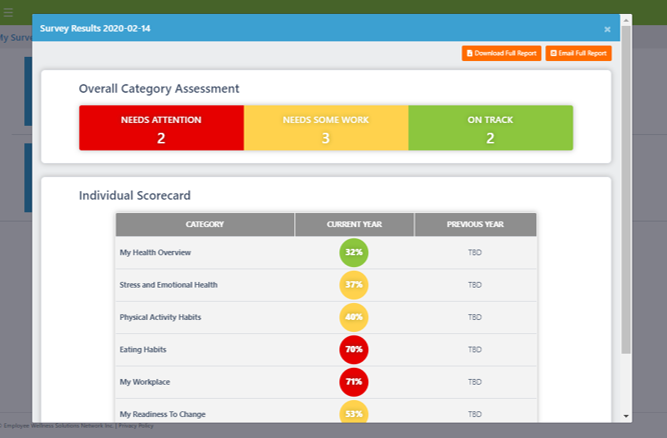The height and width of the screenshot is (438, 667).
Task: Click the 32% My Health Overview score circle
Action: pyautogui.click(x=354, y=253)
